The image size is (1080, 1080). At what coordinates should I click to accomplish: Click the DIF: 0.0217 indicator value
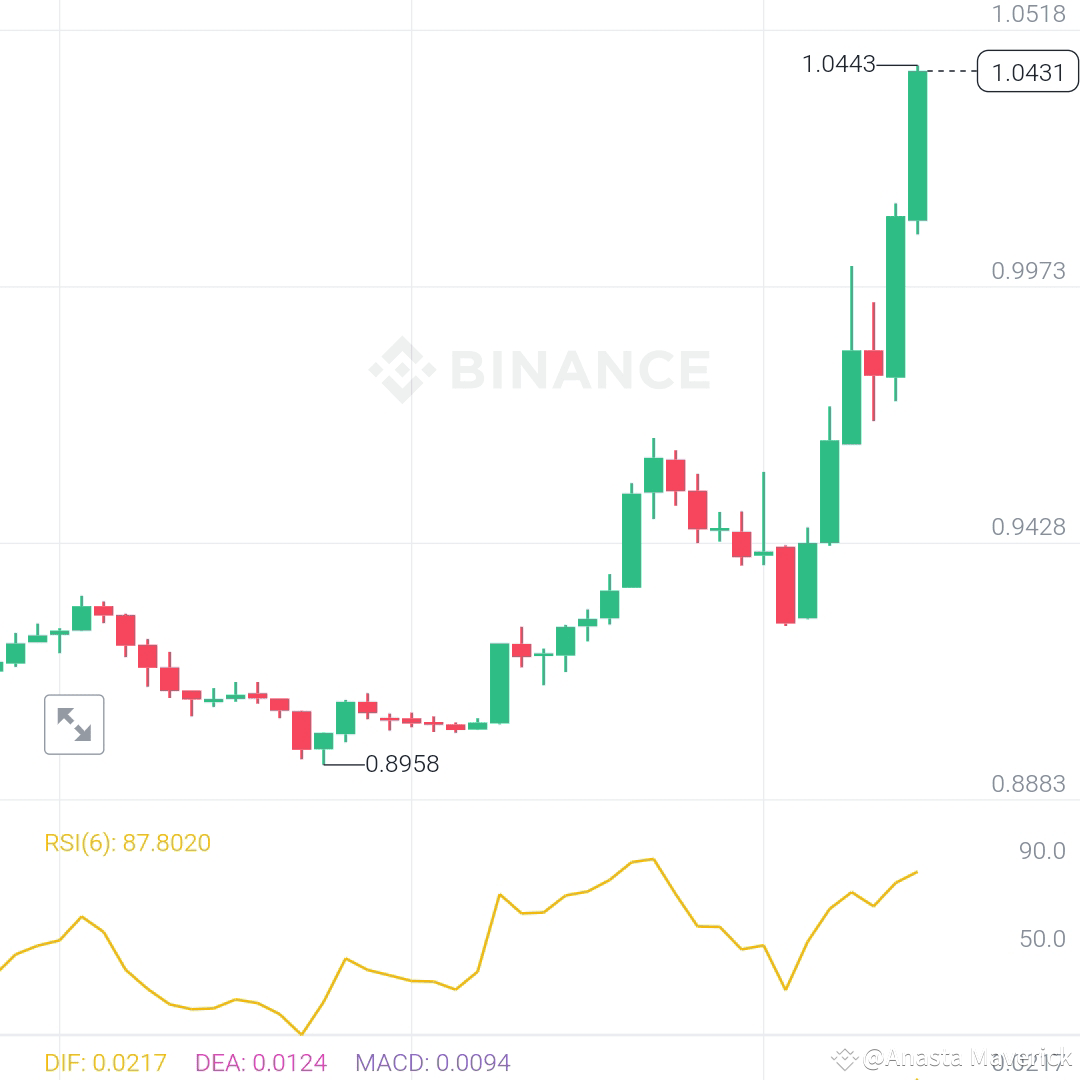point(105,1063)
